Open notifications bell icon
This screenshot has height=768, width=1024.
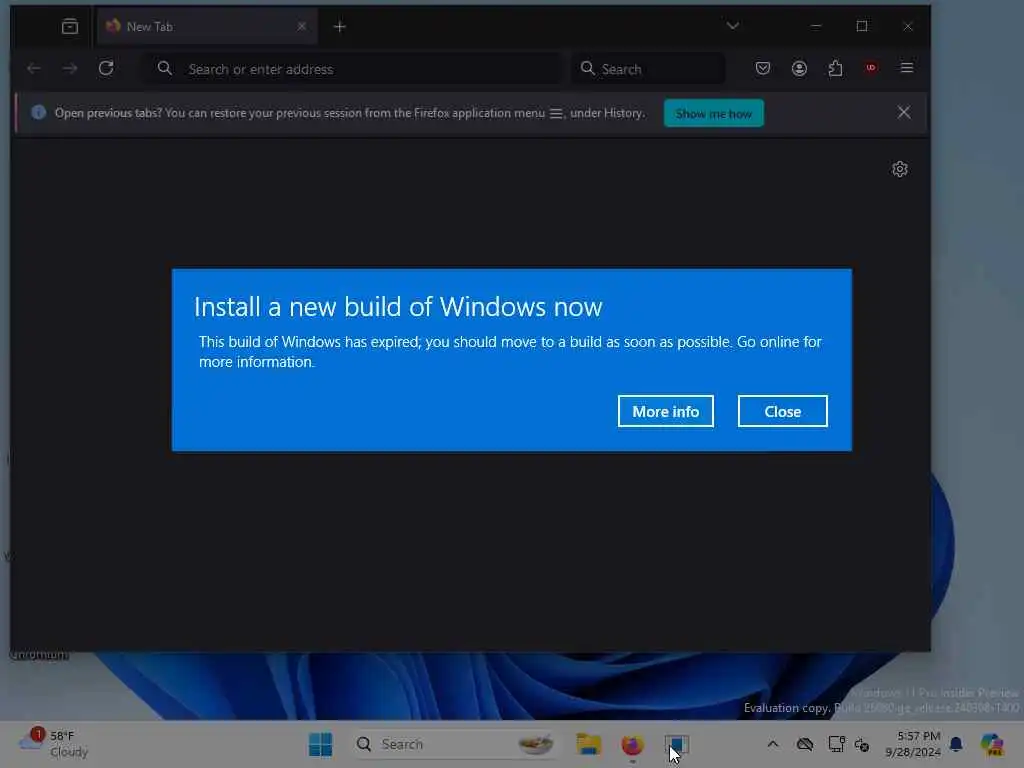click(956, 744)
